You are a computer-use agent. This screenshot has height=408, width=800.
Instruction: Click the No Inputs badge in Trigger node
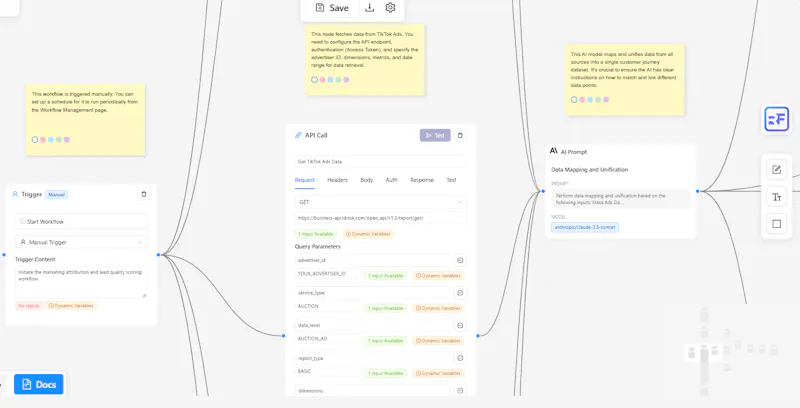point(29,306)
